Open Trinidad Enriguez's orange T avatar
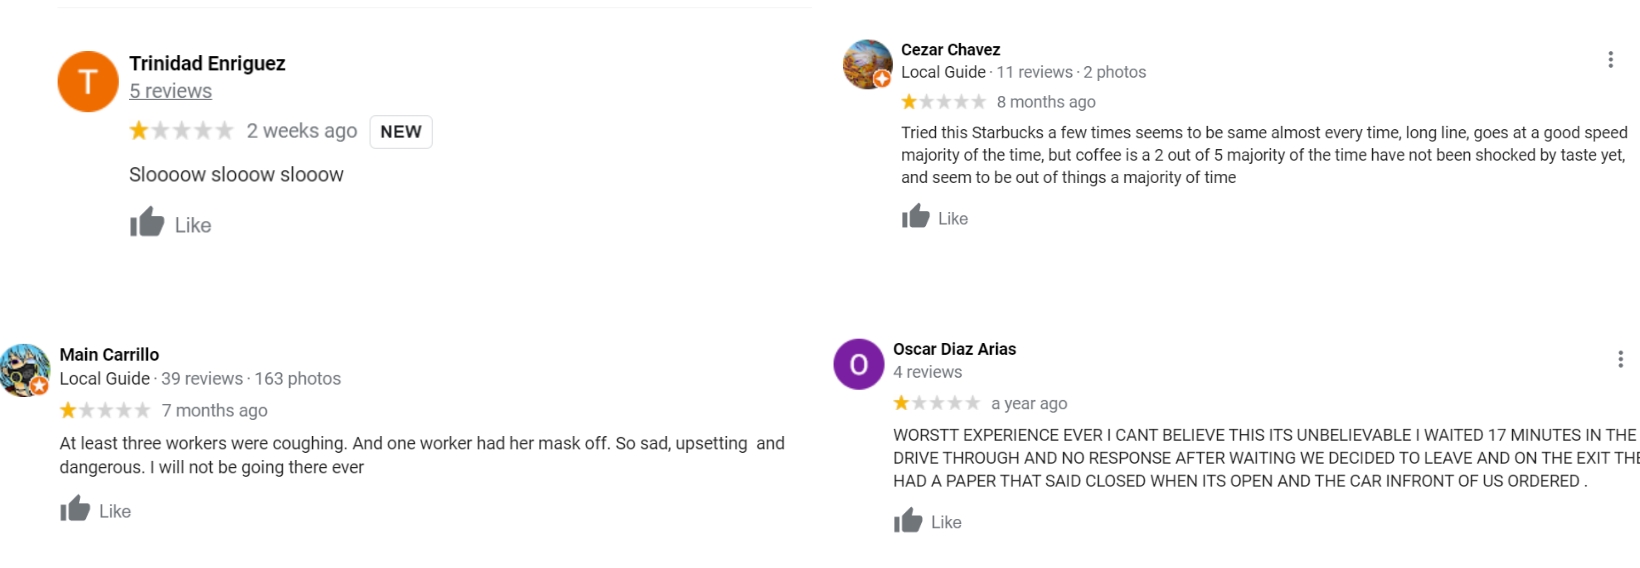 coord(88,82)
